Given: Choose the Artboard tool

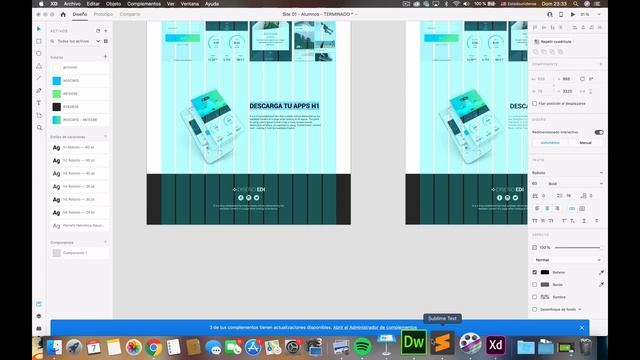Looking at the screenshot, I should pos(39,115).
